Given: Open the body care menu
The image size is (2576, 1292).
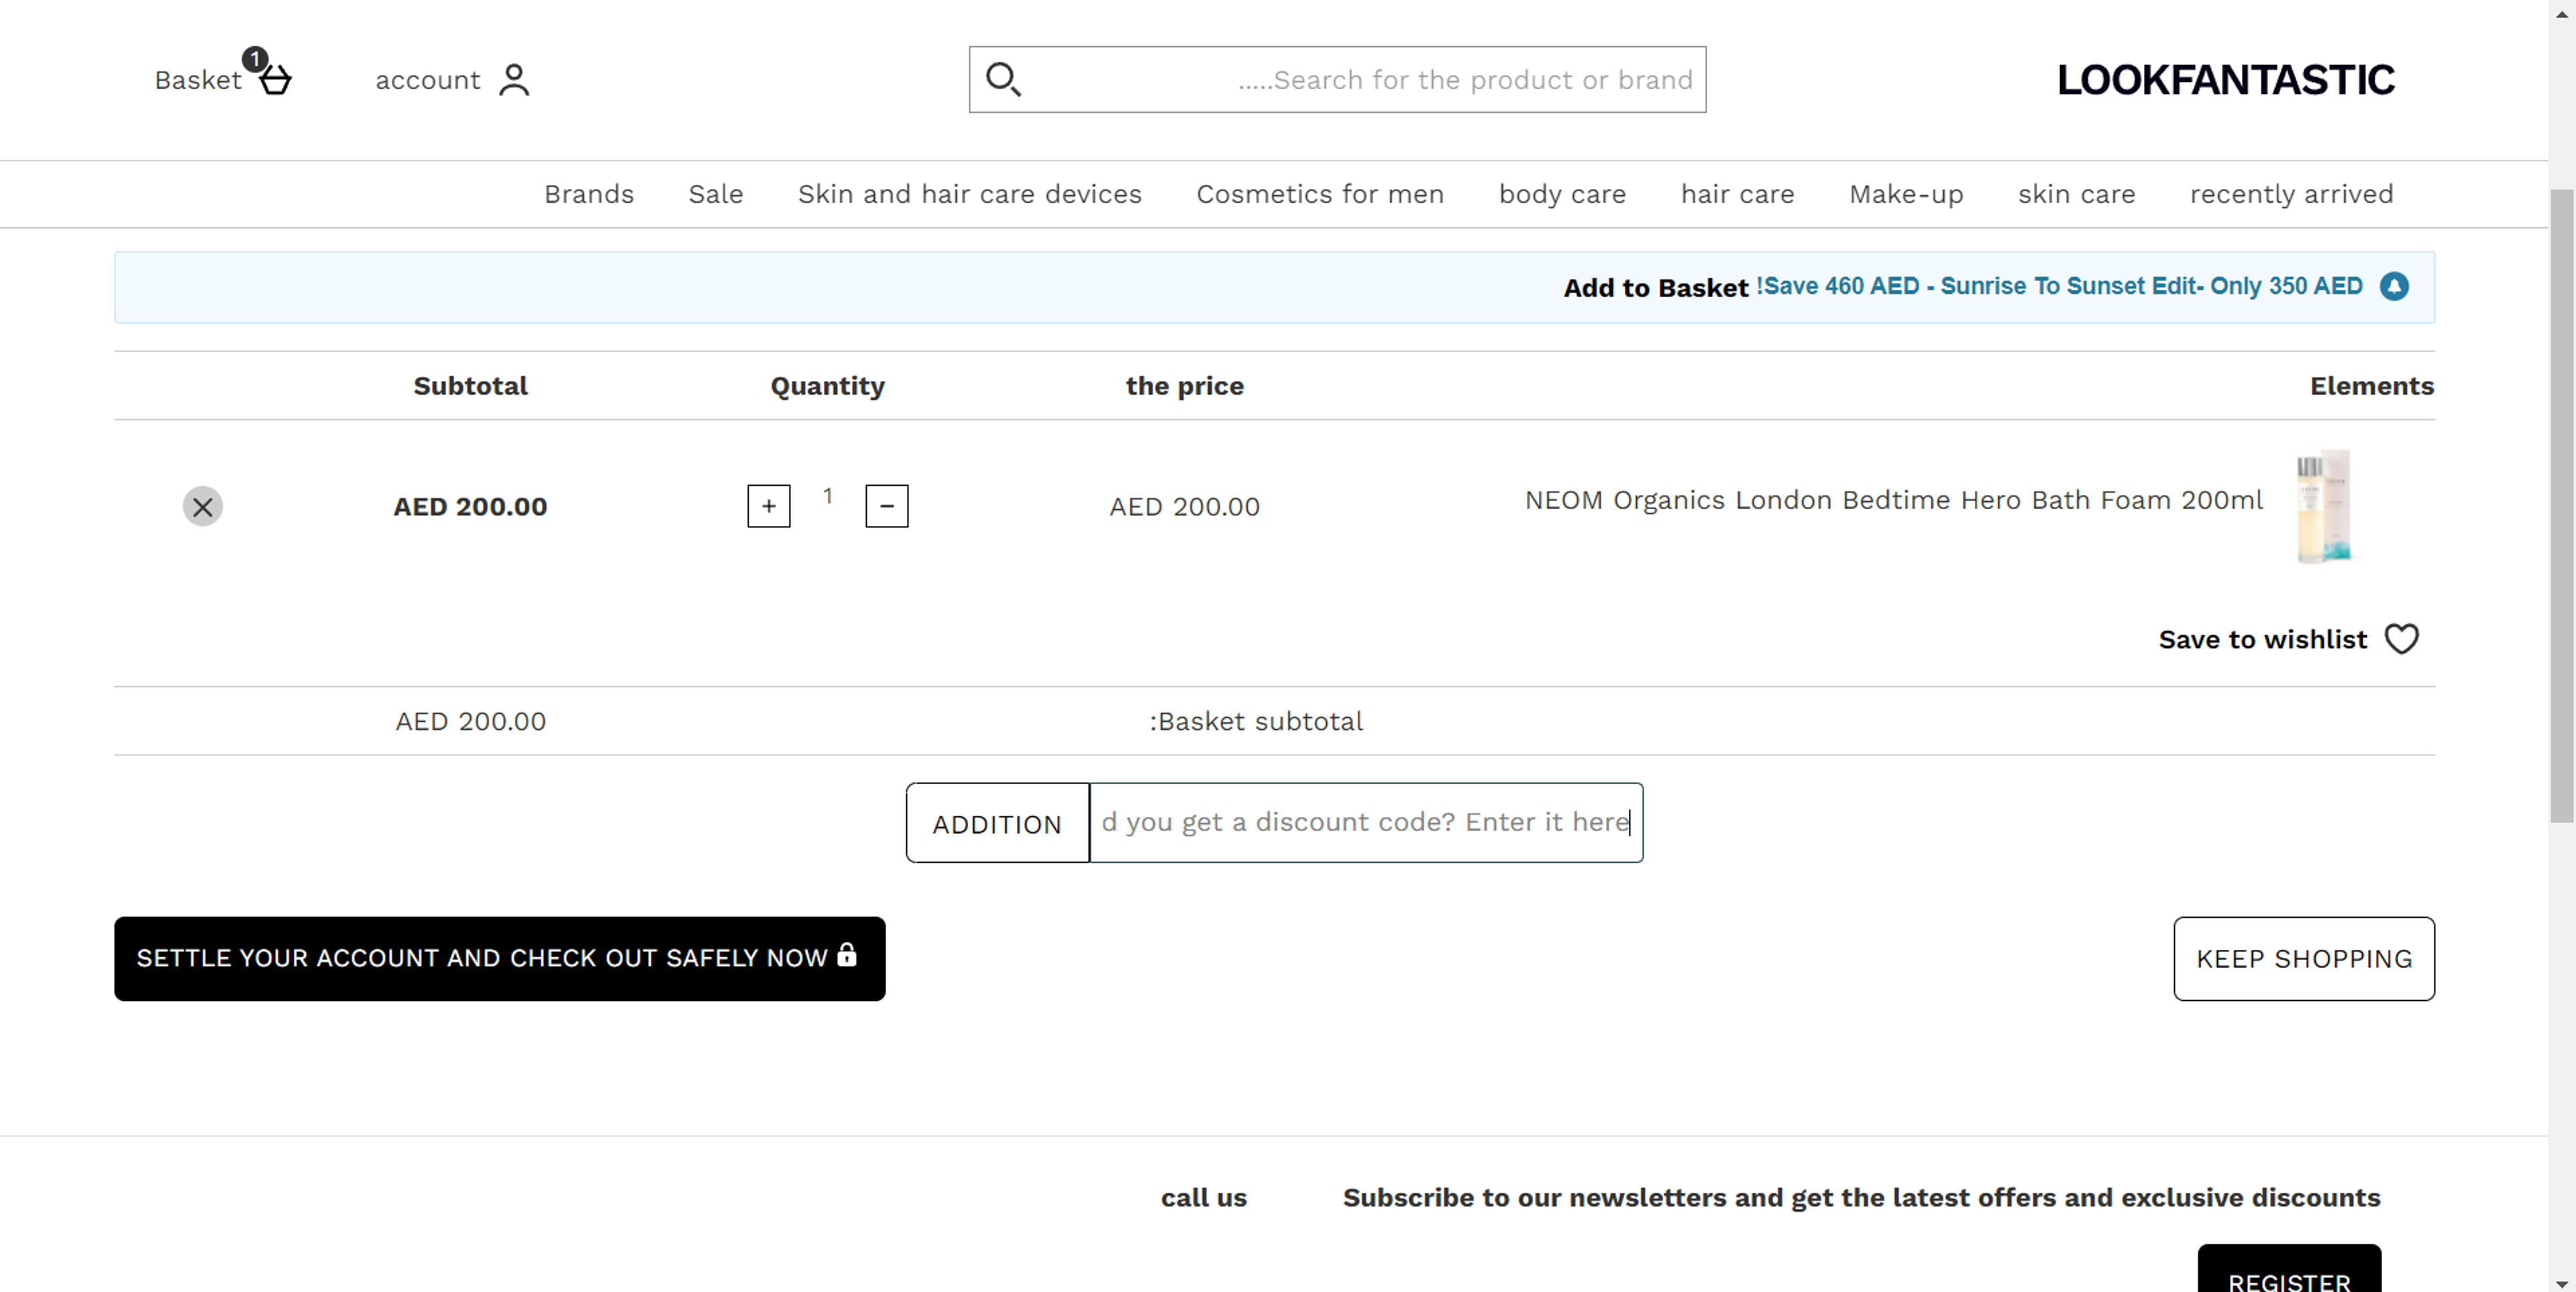Looking at the screenshot, I should point(1562,195).
